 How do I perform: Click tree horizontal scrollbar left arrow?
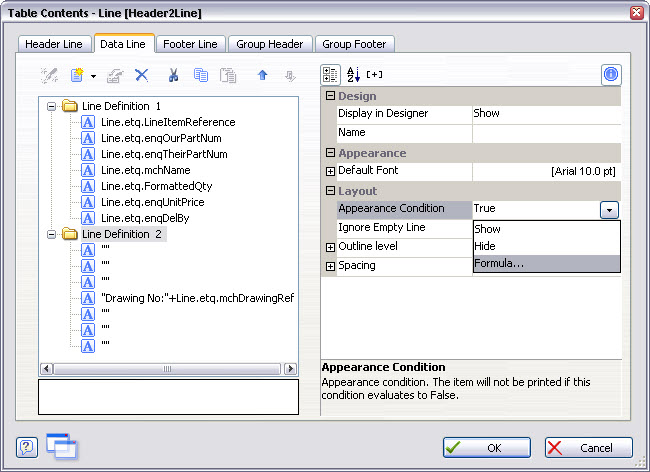tap(46, 368)
